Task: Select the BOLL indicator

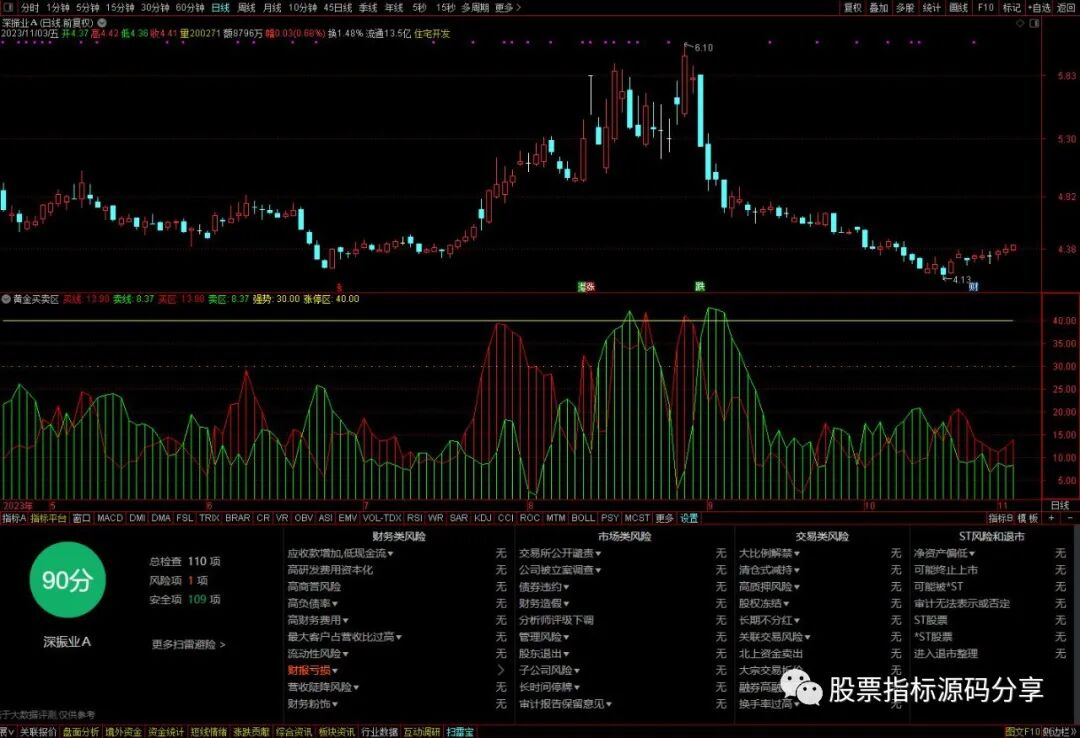Action: point(583,517)
